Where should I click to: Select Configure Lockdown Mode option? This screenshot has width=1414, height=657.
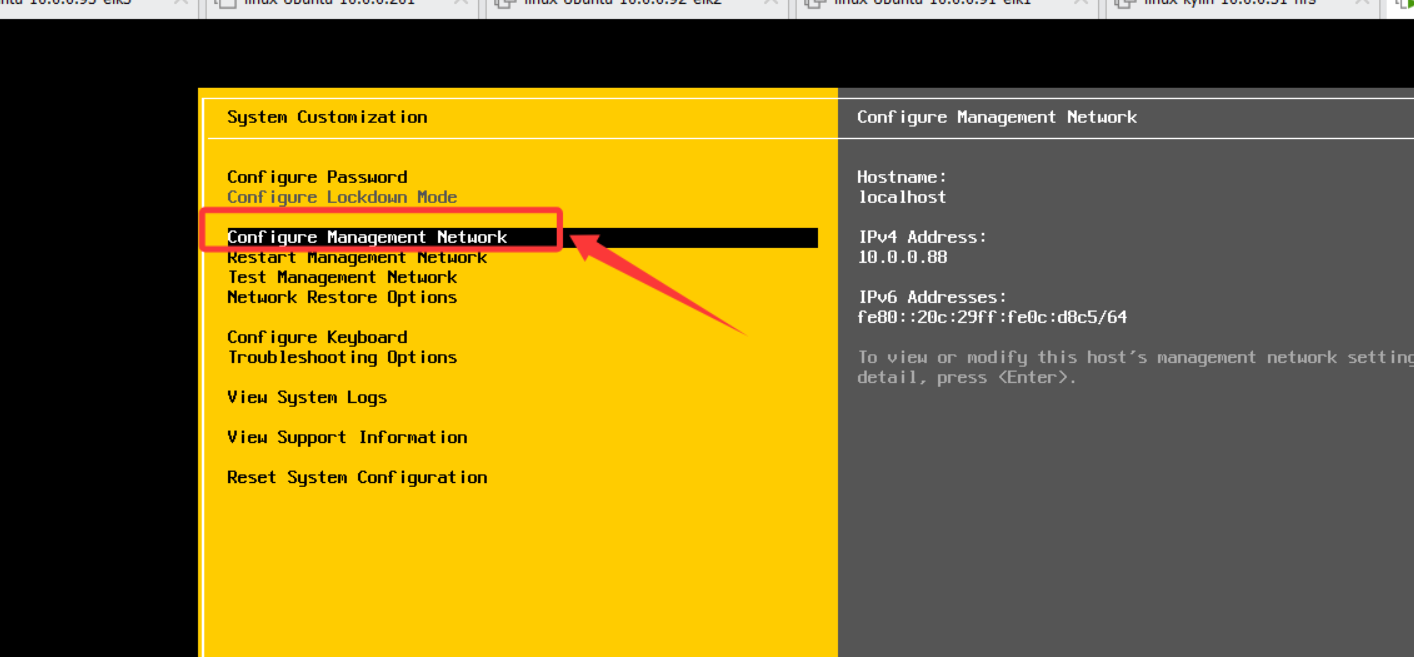342,197
